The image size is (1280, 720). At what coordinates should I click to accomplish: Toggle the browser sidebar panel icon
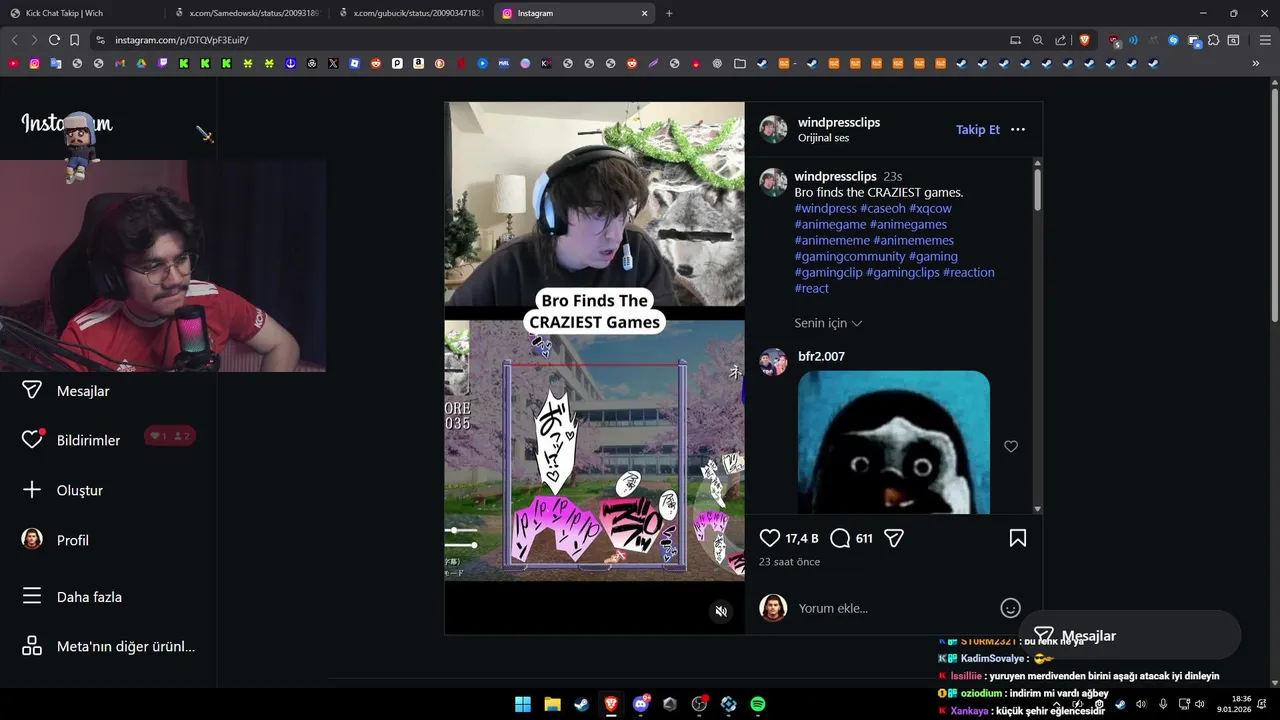coord(1234,40)
